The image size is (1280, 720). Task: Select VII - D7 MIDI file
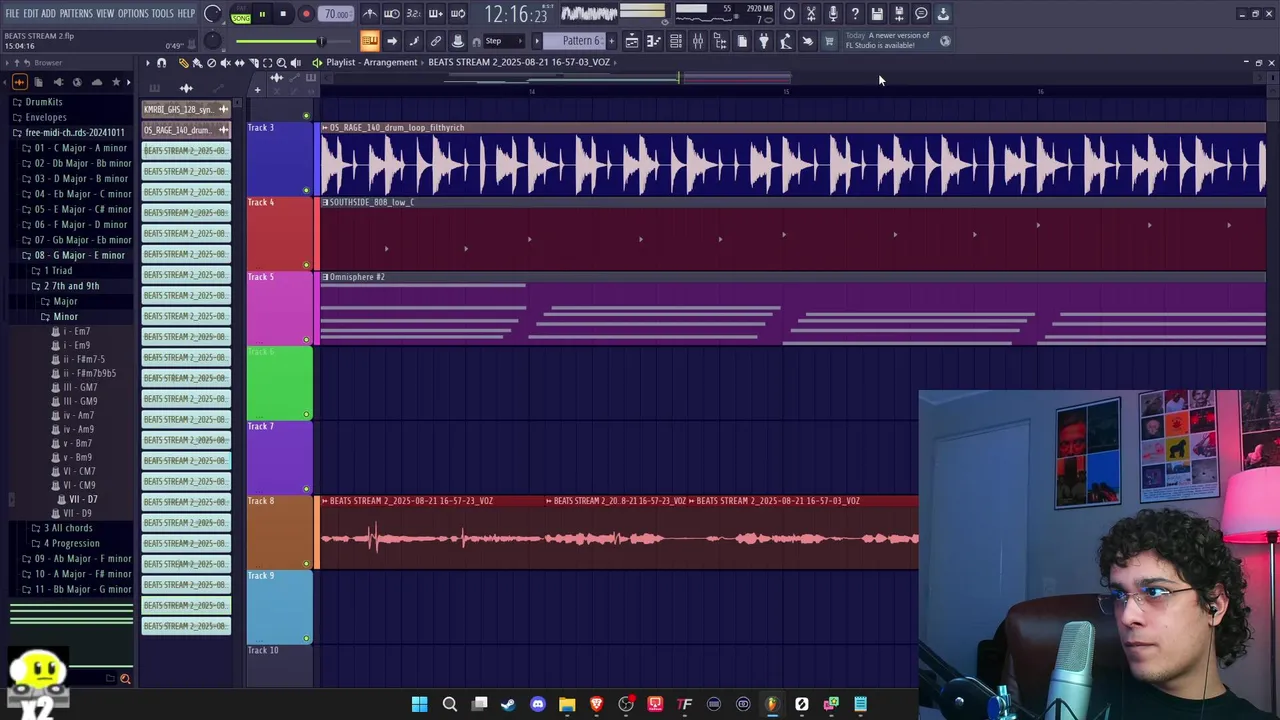82,499
